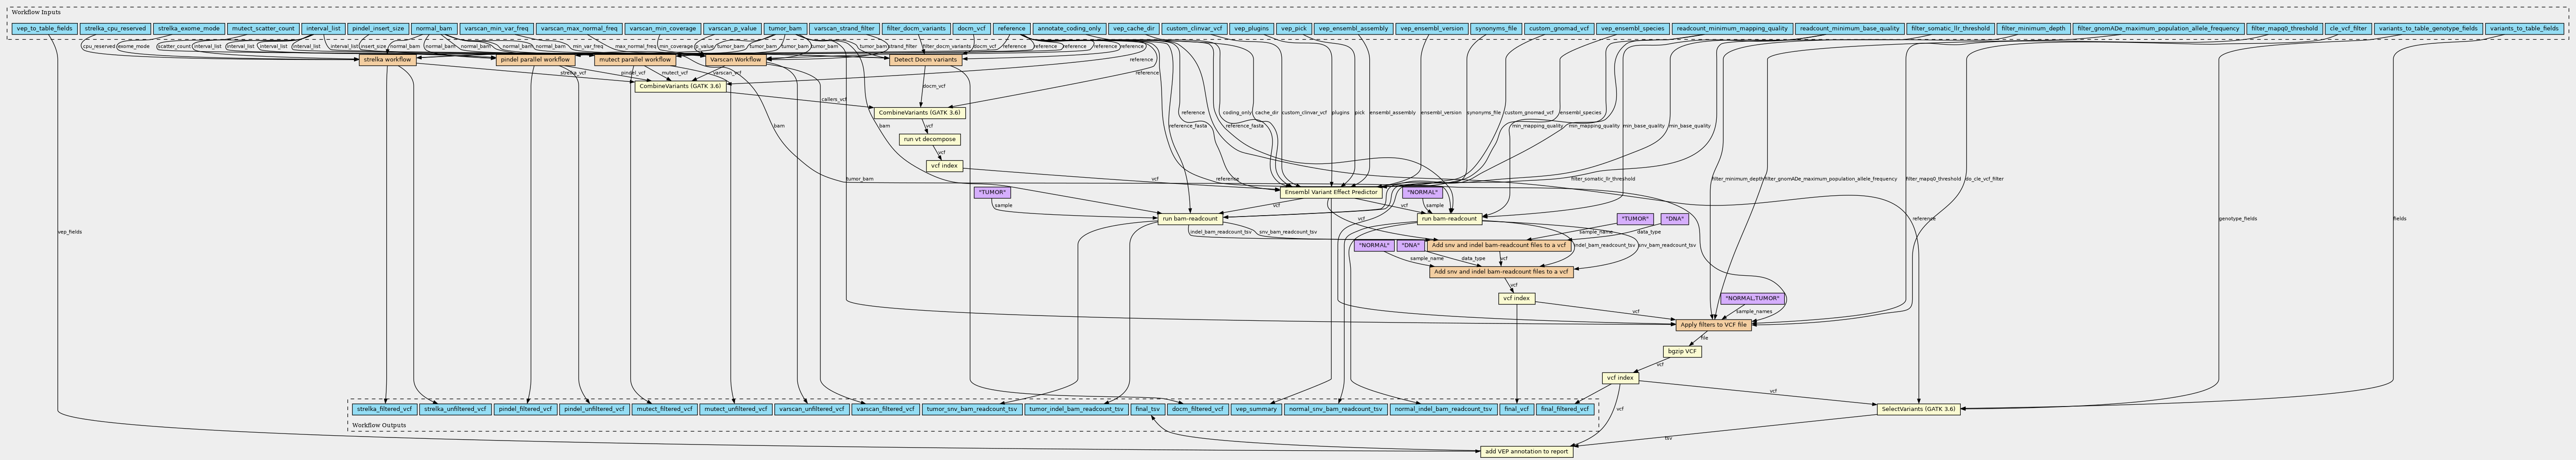The width and height of the screenshot is (2576, 460).
Task: Click the mutect_scatter_count input node
Action: (263, 29)
